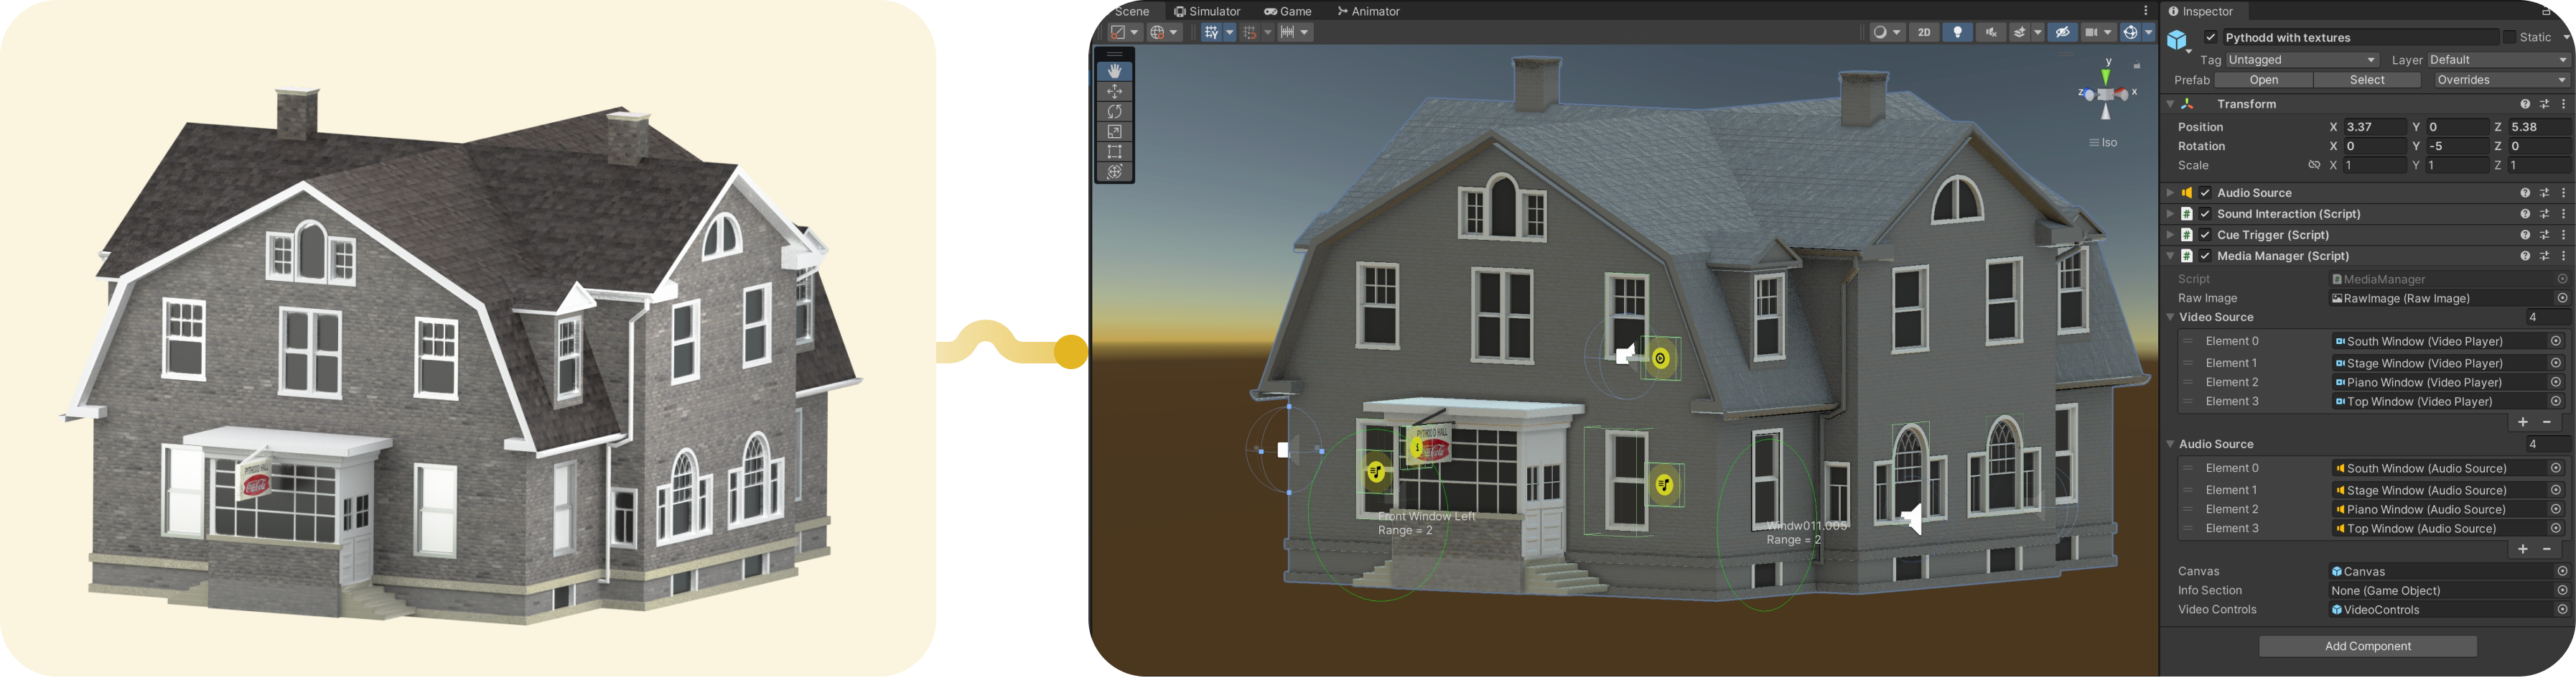Switch to the Game tab
The height and width of the screenshot is (683, 2576).
point(1288,11)
